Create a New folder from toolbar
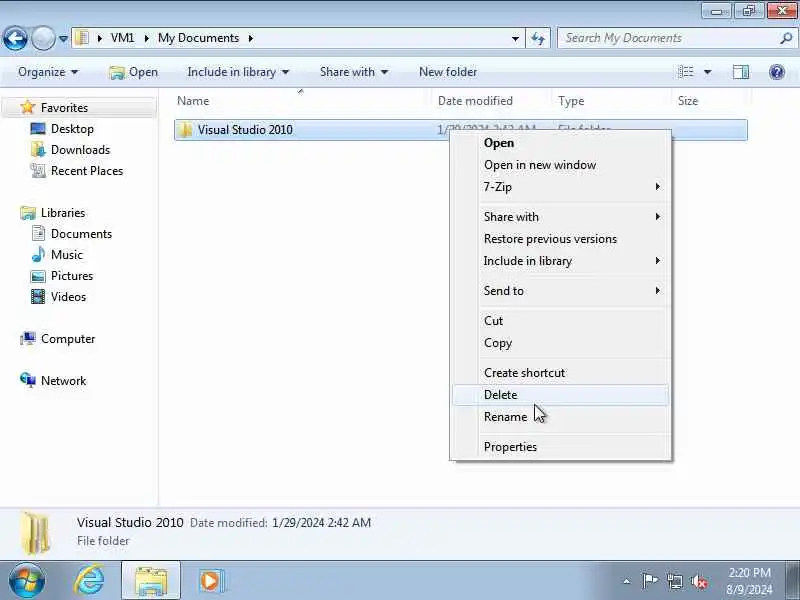Viewport: 800px width, 600px height. tap(448, 72)
